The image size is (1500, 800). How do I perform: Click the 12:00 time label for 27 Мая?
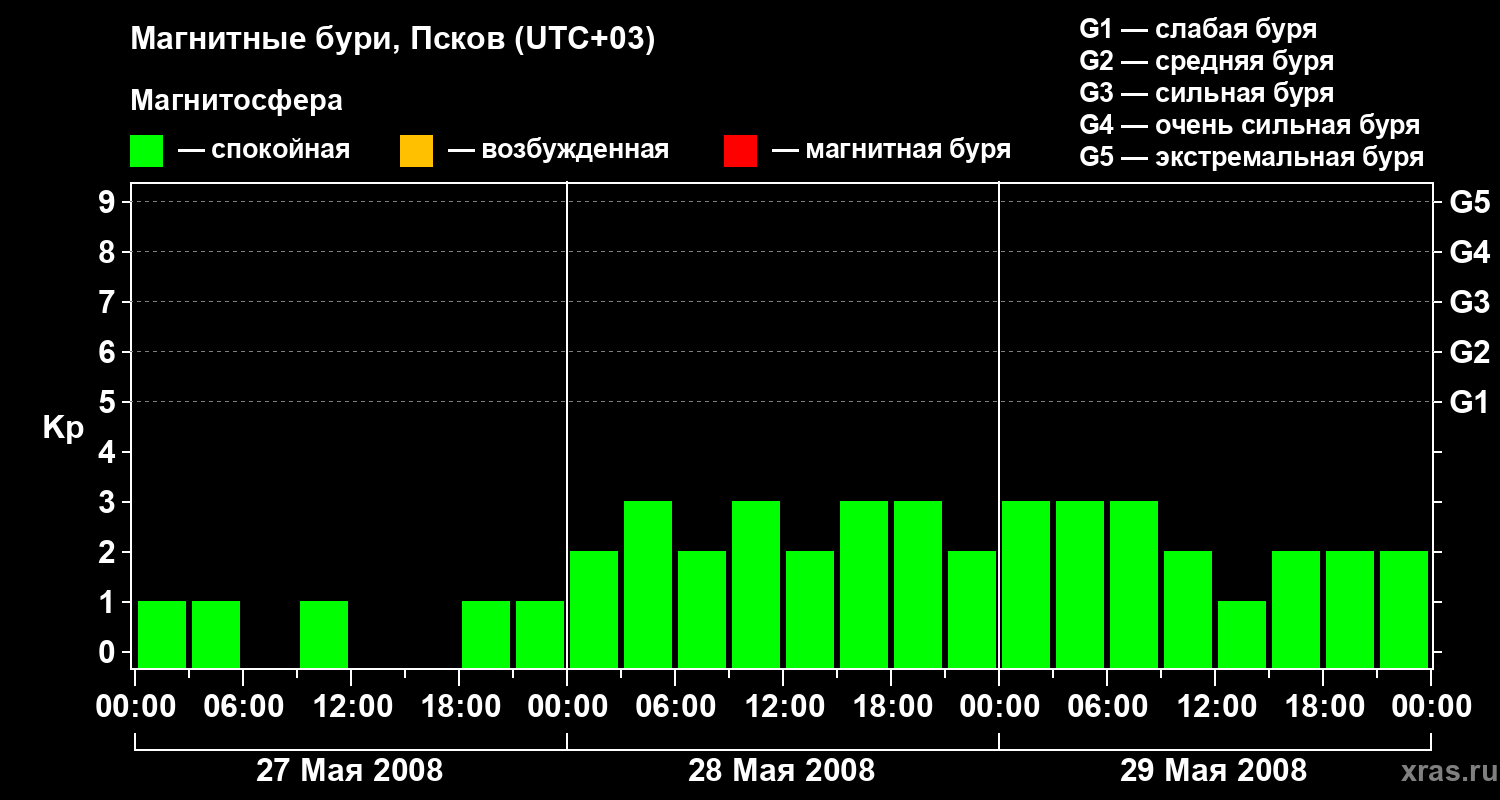351,707
